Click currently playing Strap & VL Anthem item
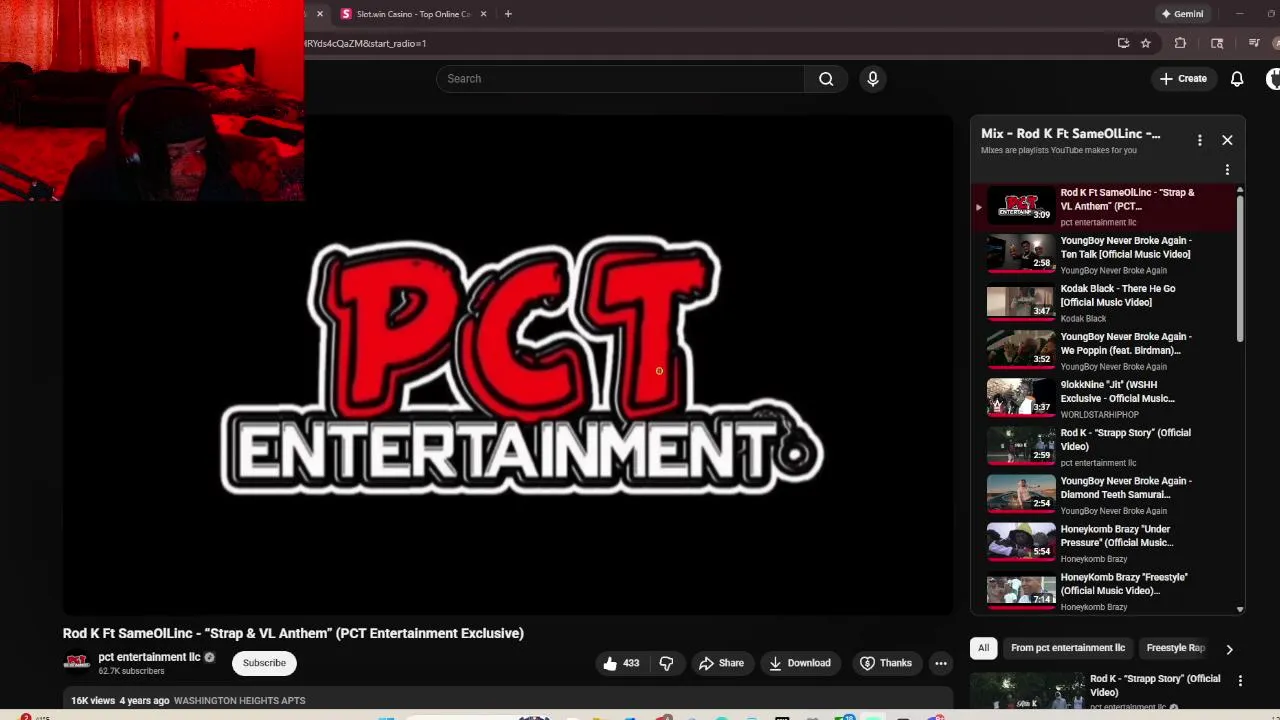 pos(1104,207)
